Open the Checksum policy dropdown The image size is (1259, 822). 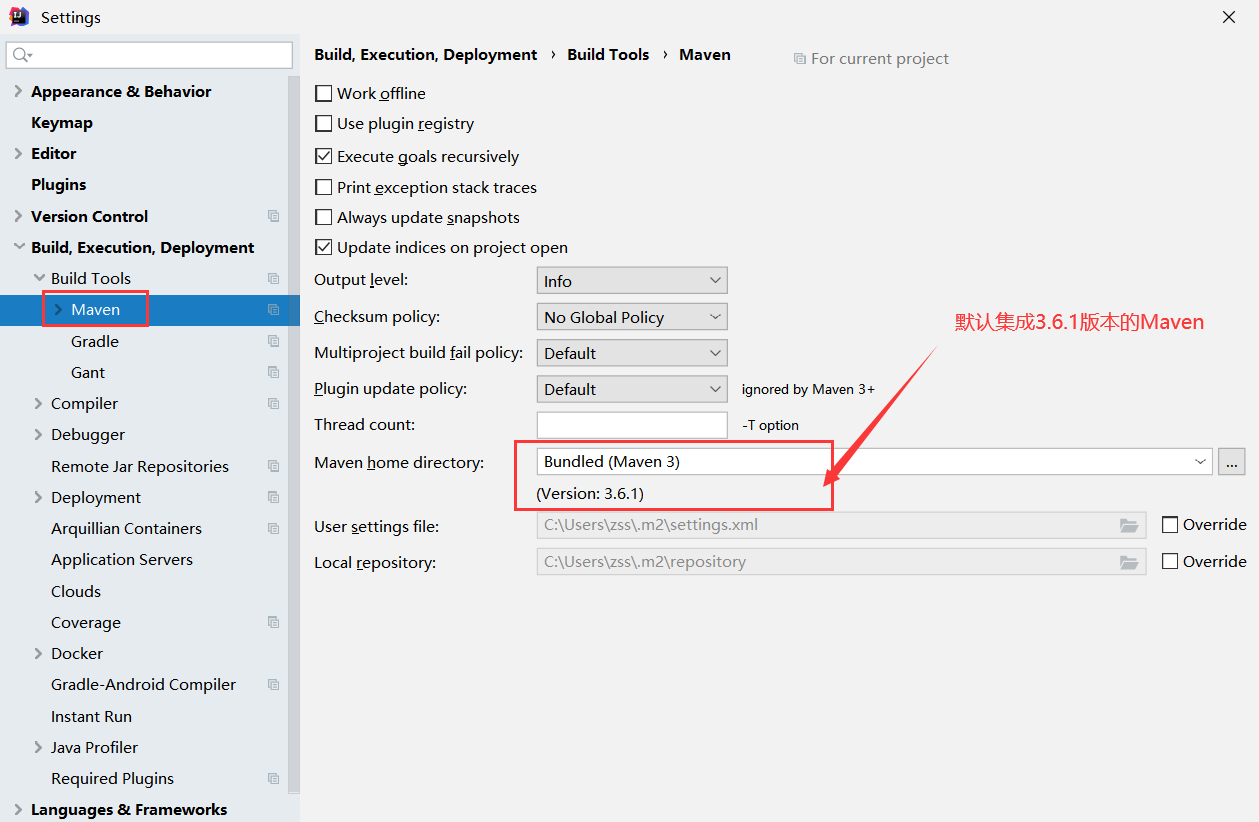[632, 317]
